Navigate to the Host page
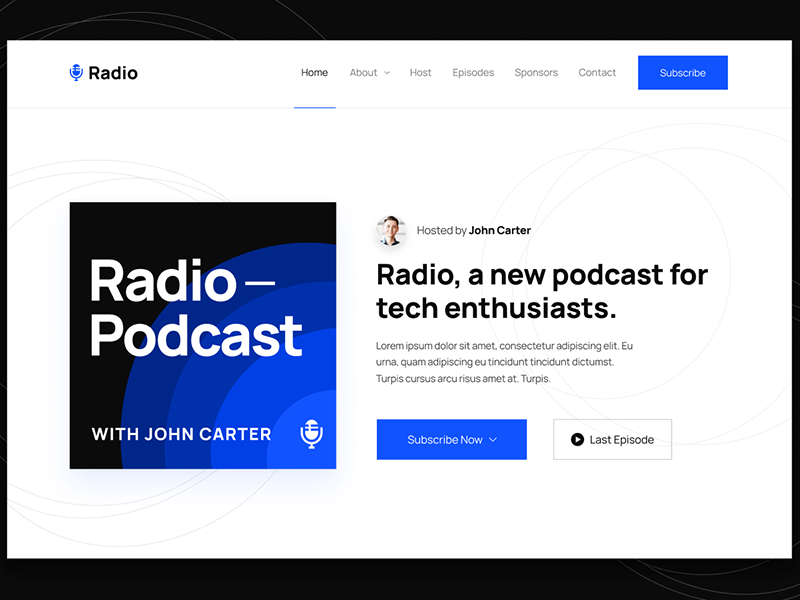The width and height of the screenshot is (800, 600). tap(420, 72)
